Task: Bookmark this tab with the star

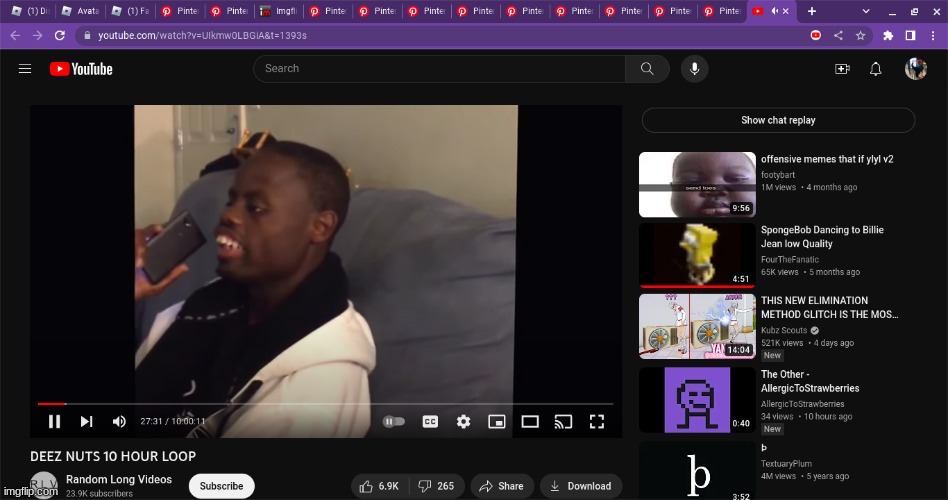Action: pyautogui.click(x=860, y=36)
